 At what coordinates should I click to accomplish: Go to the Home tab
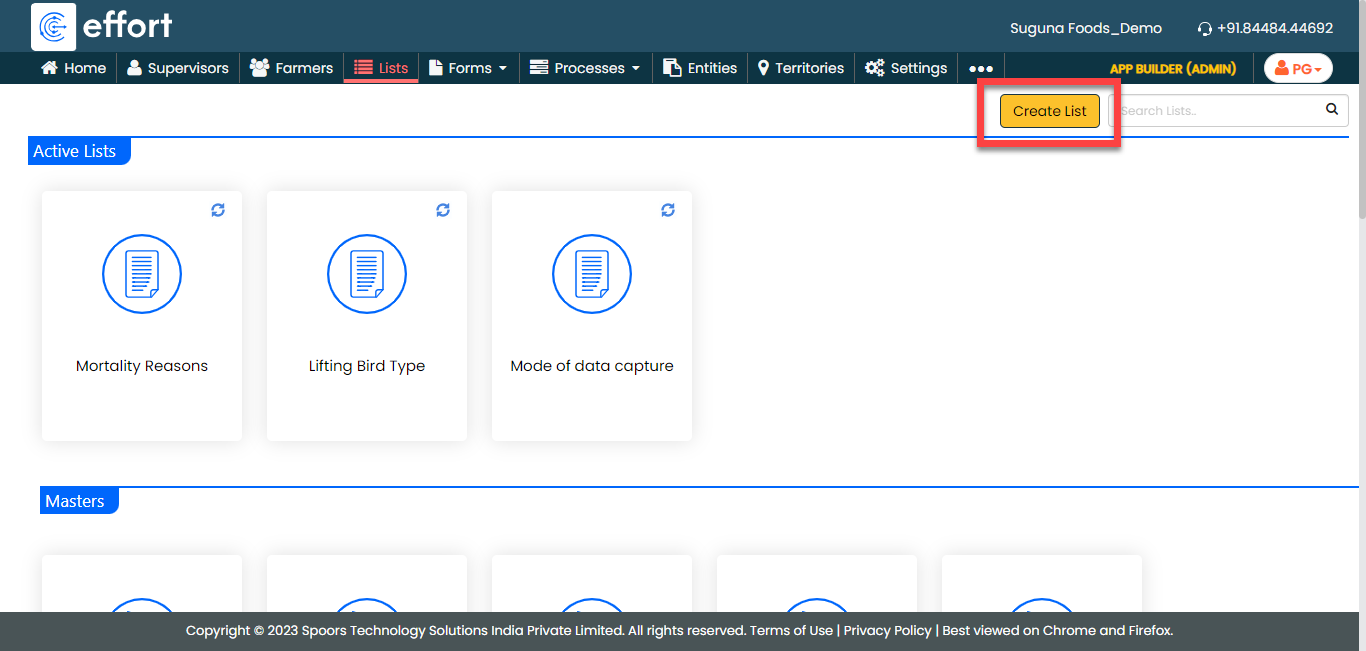[x=73, y=68]
